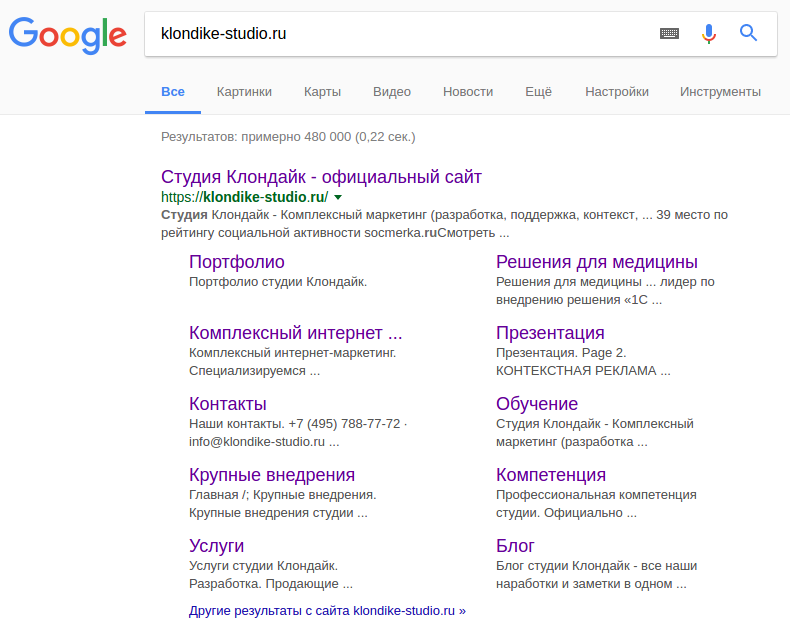Click the green https://klondike-studio.ru/ URL
The height and width of the screenshot is (629, 790).
244,197
